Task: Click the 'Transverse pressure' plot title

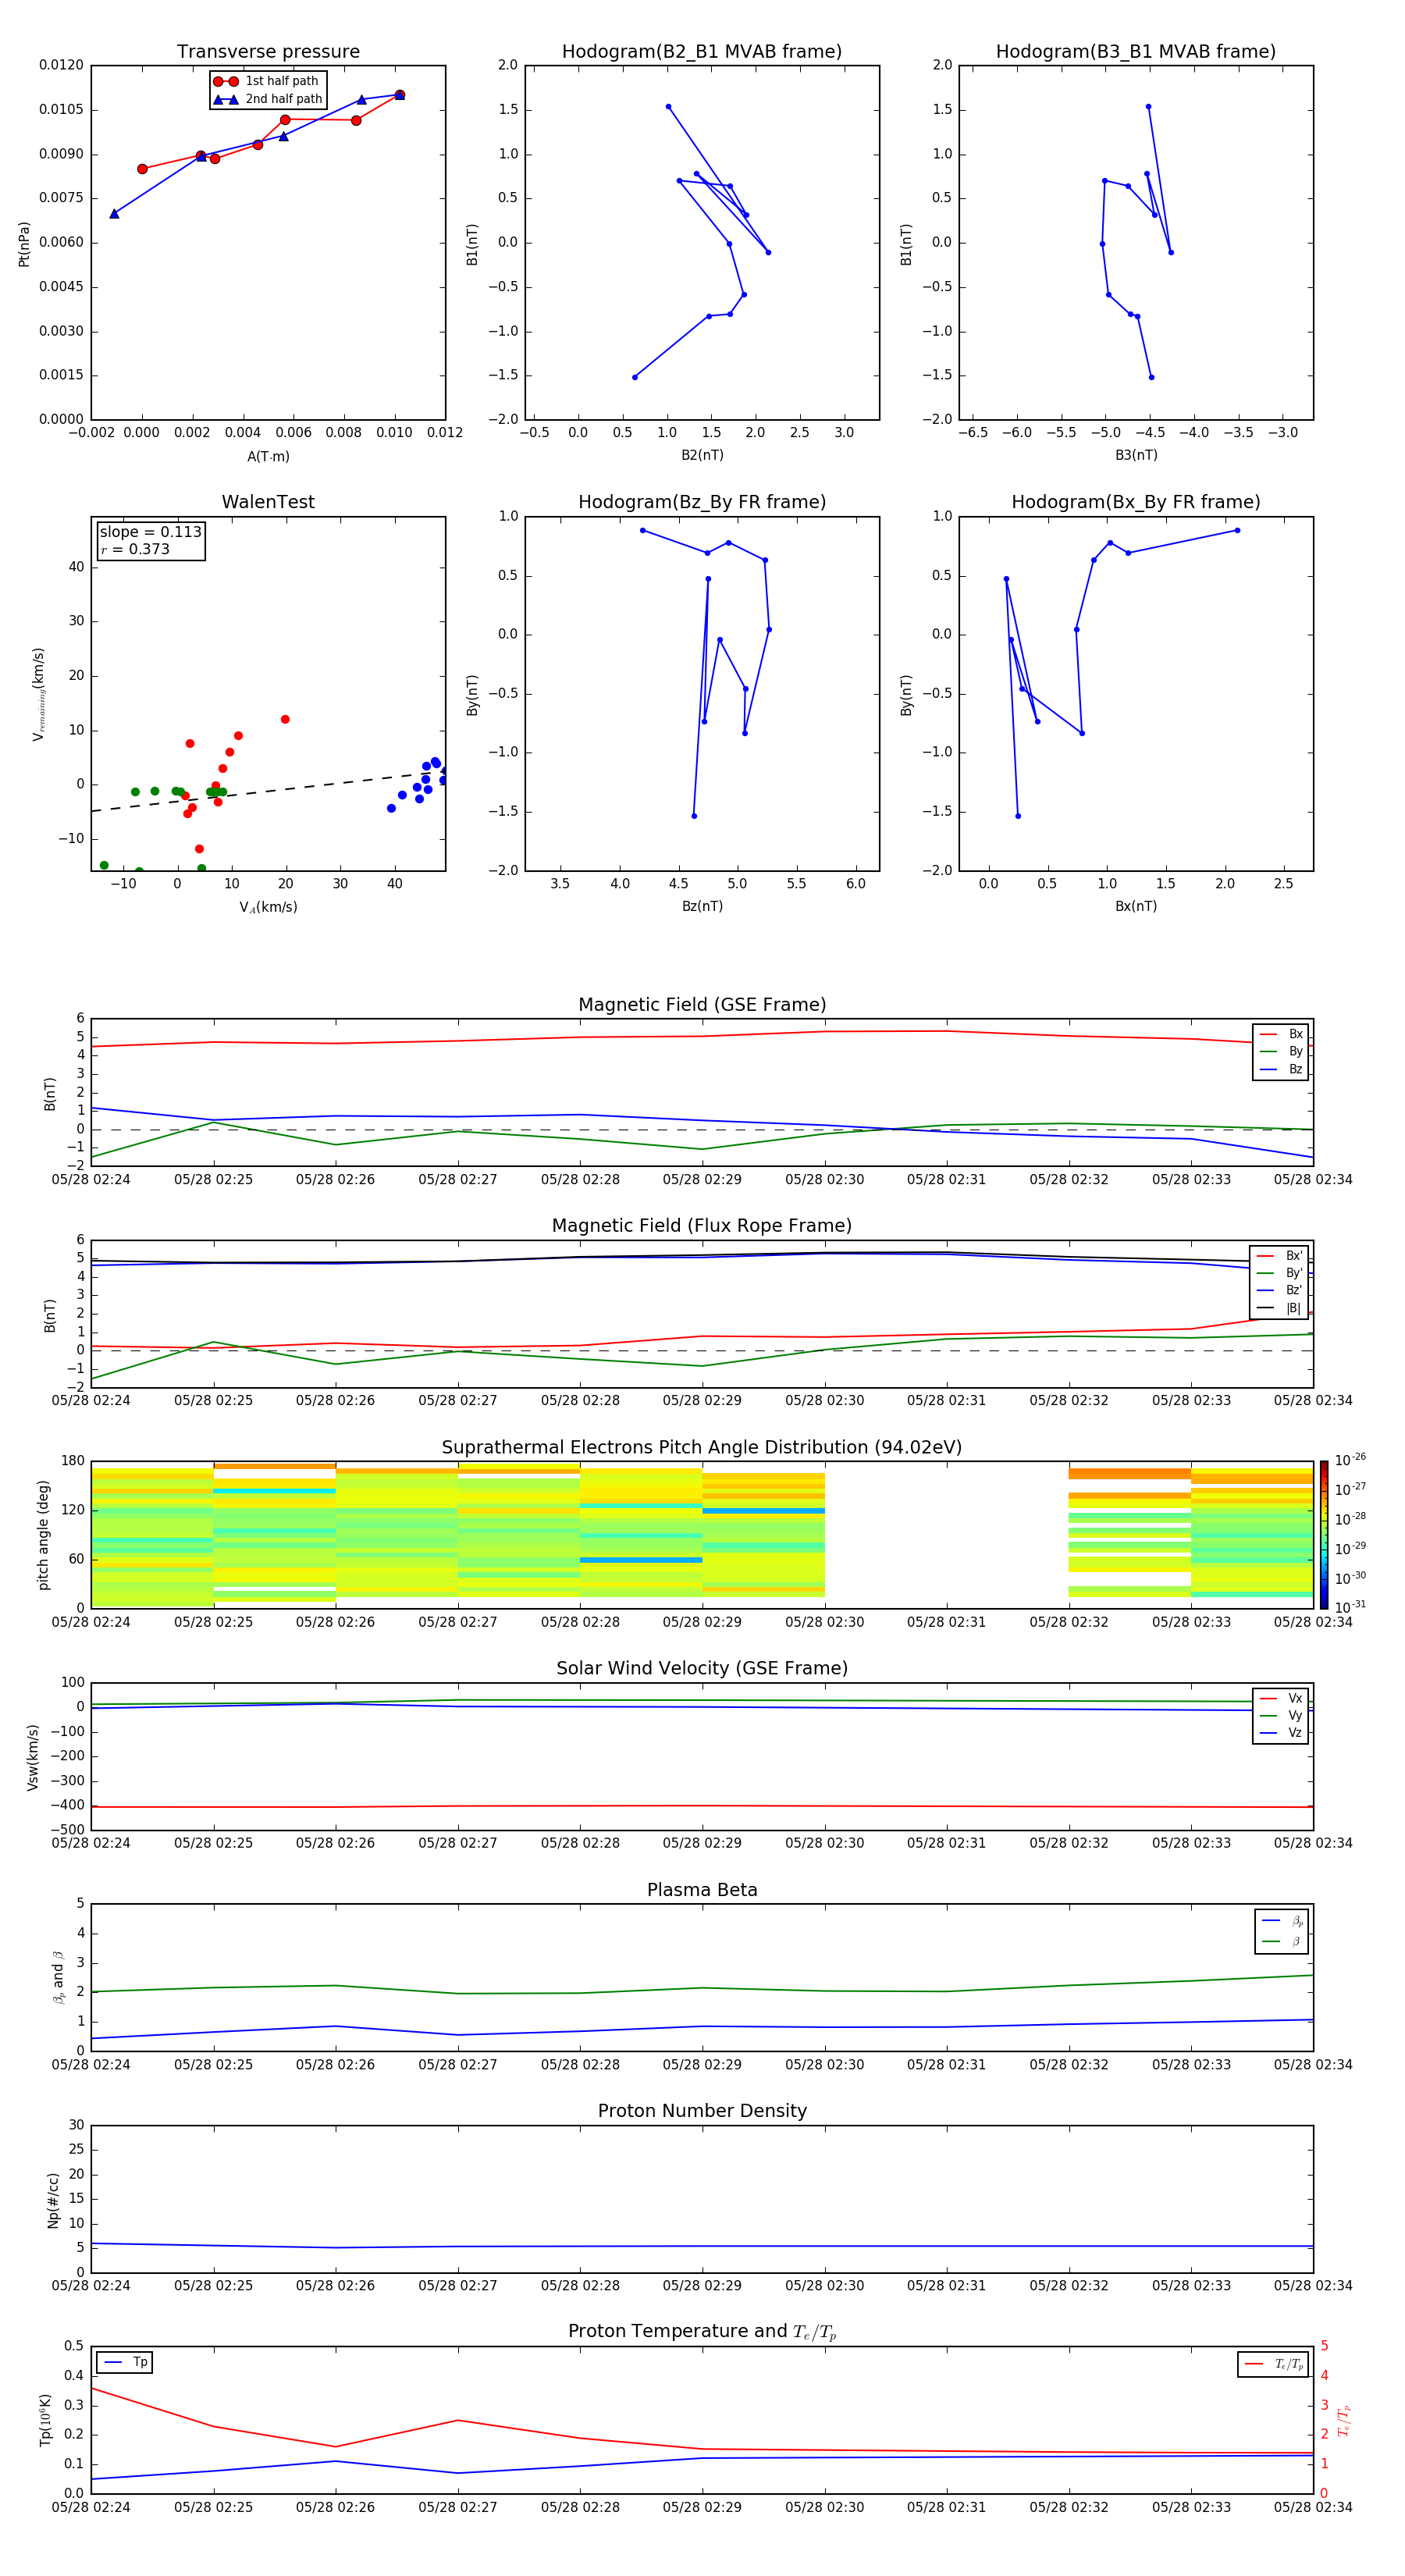Action: tap(268, 52)
